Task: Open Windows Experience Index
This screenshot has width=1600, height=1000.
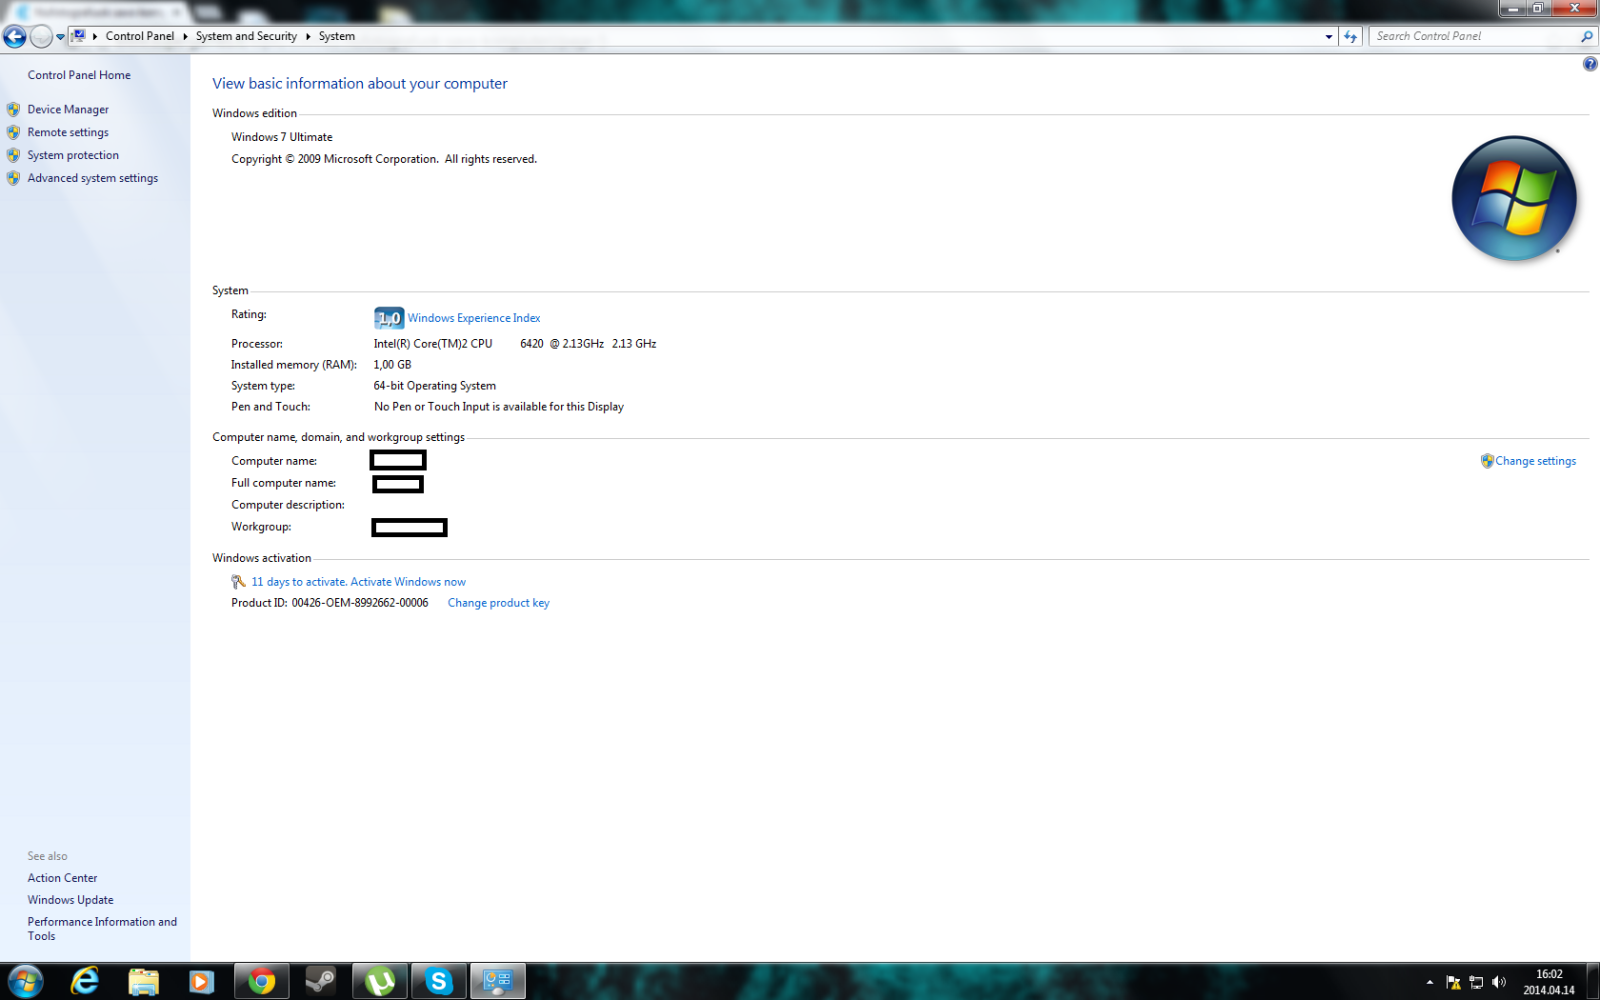Action: [x=474, y=318]
